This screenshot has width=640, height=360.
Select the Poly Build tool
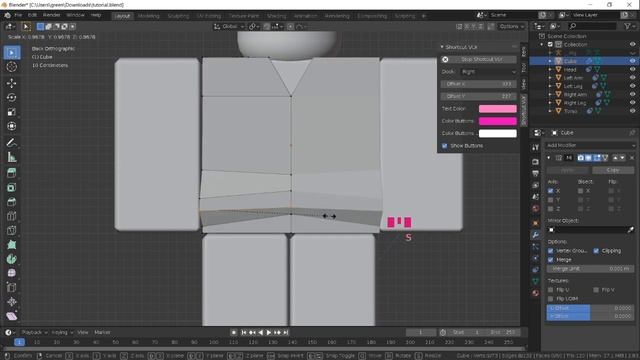(x=11, y=244)
